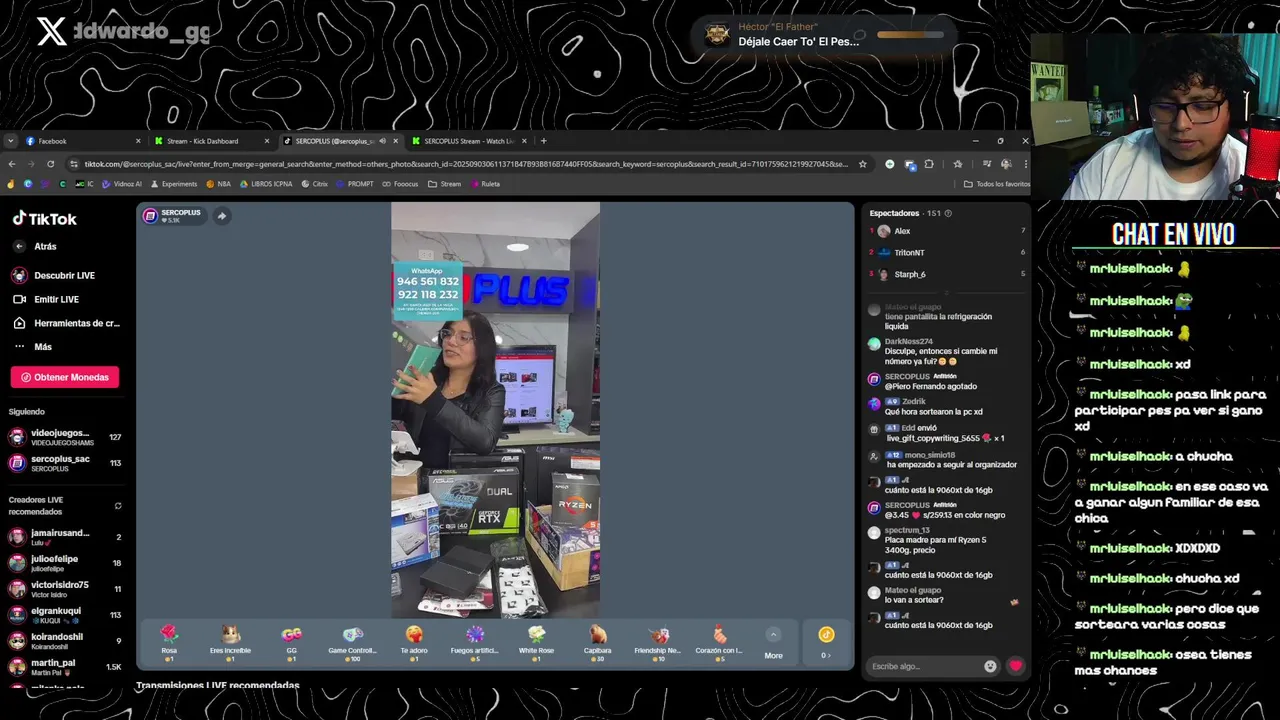Open martin_pal recommended creator
The width and height of the screenshot is (1280, 720).
click(x=64, y=667)
